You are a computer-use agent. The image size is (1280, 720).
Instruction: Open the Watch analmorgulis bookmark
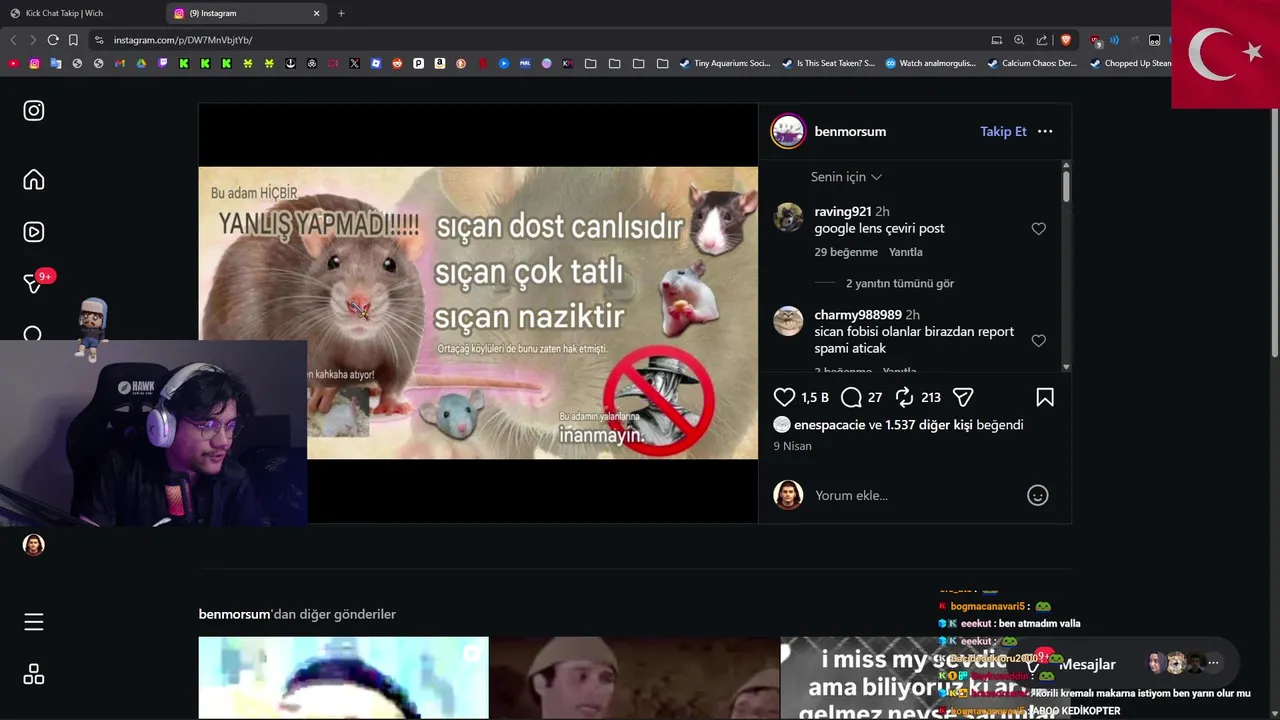(931, 63)
